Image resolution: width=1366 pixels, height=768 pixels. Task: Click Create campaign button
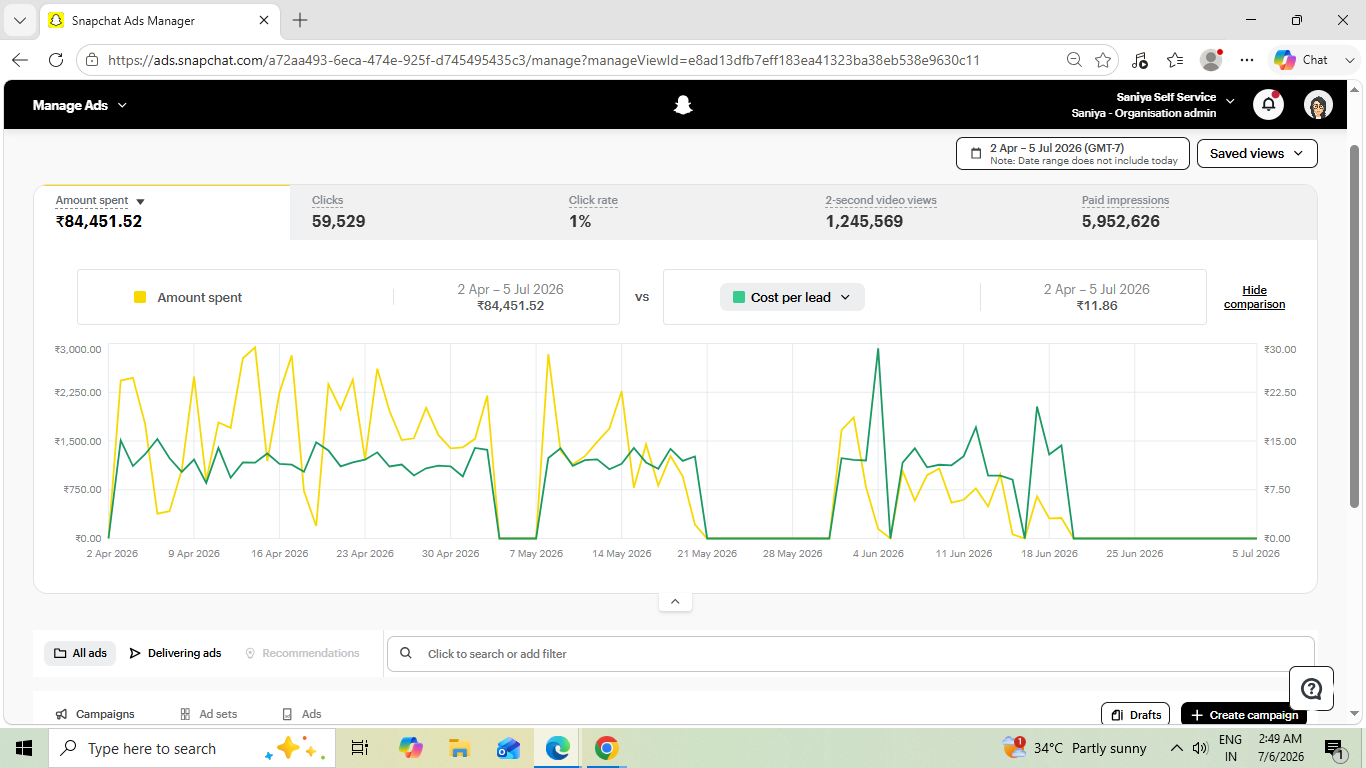point(1244,714)
